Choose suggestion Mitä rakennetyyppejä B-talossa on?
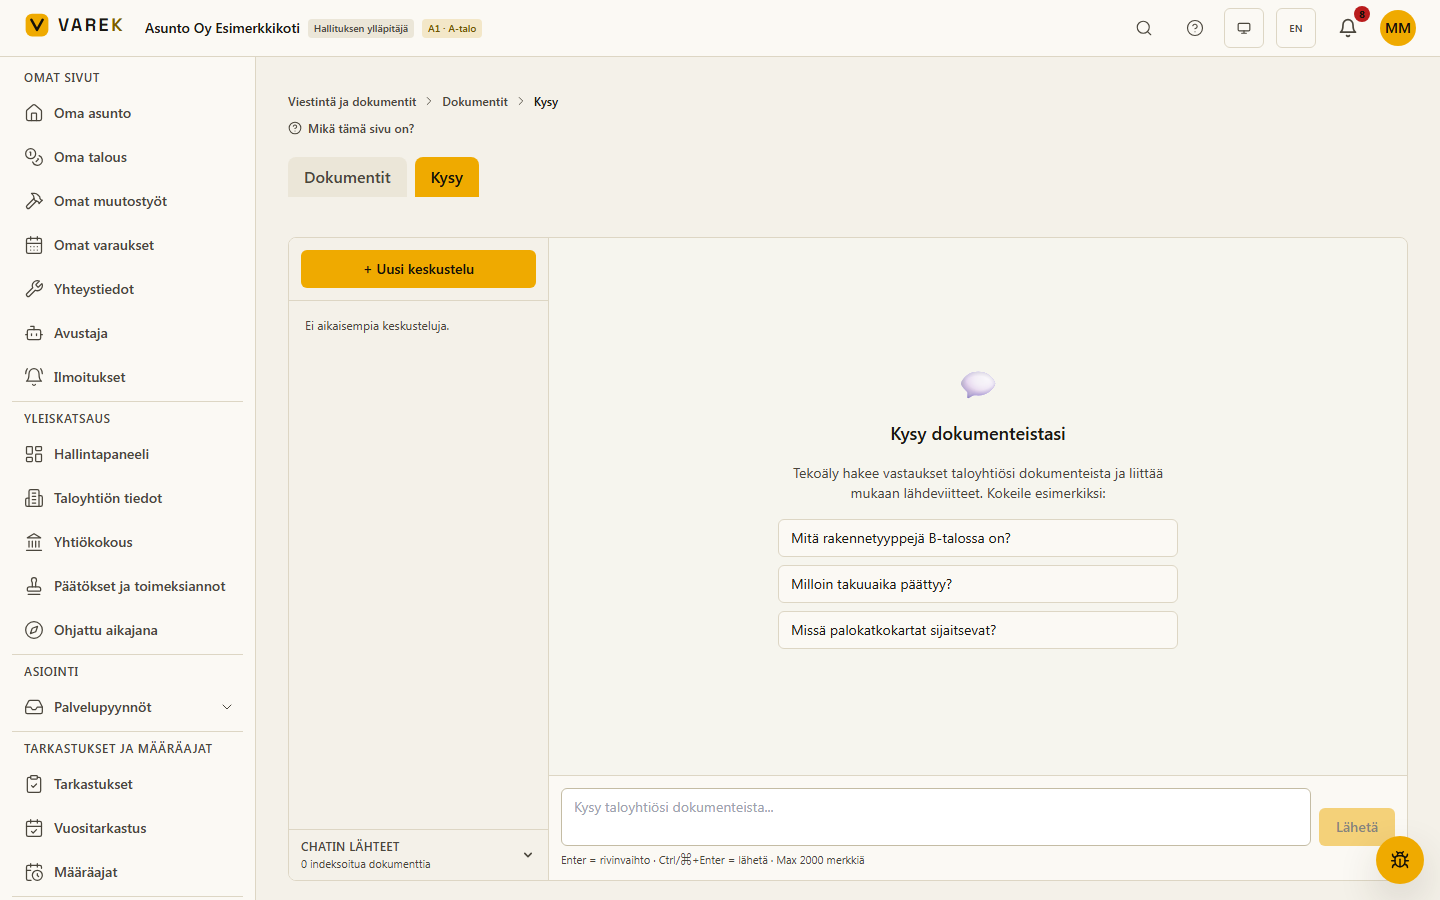 [978, 538]
